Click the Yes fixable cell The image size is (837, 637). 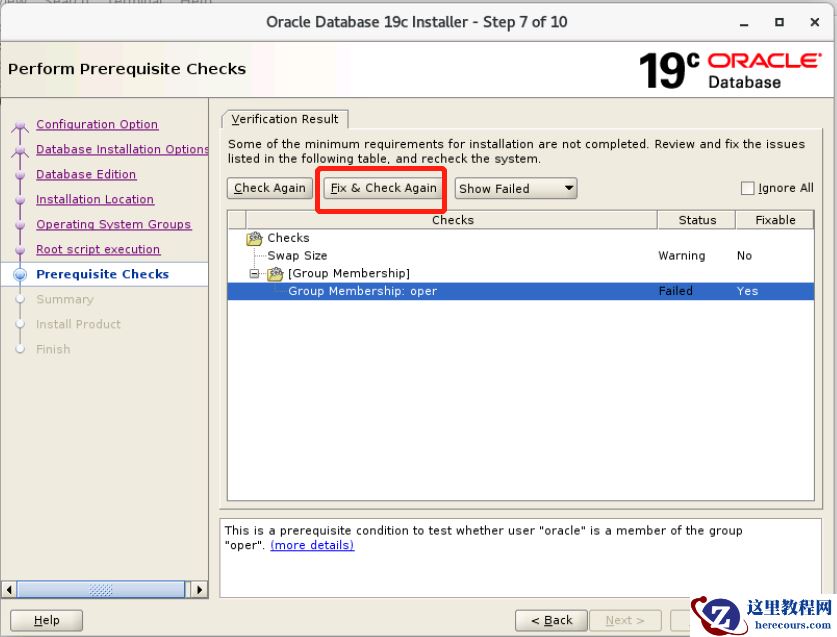click(747, 291)
